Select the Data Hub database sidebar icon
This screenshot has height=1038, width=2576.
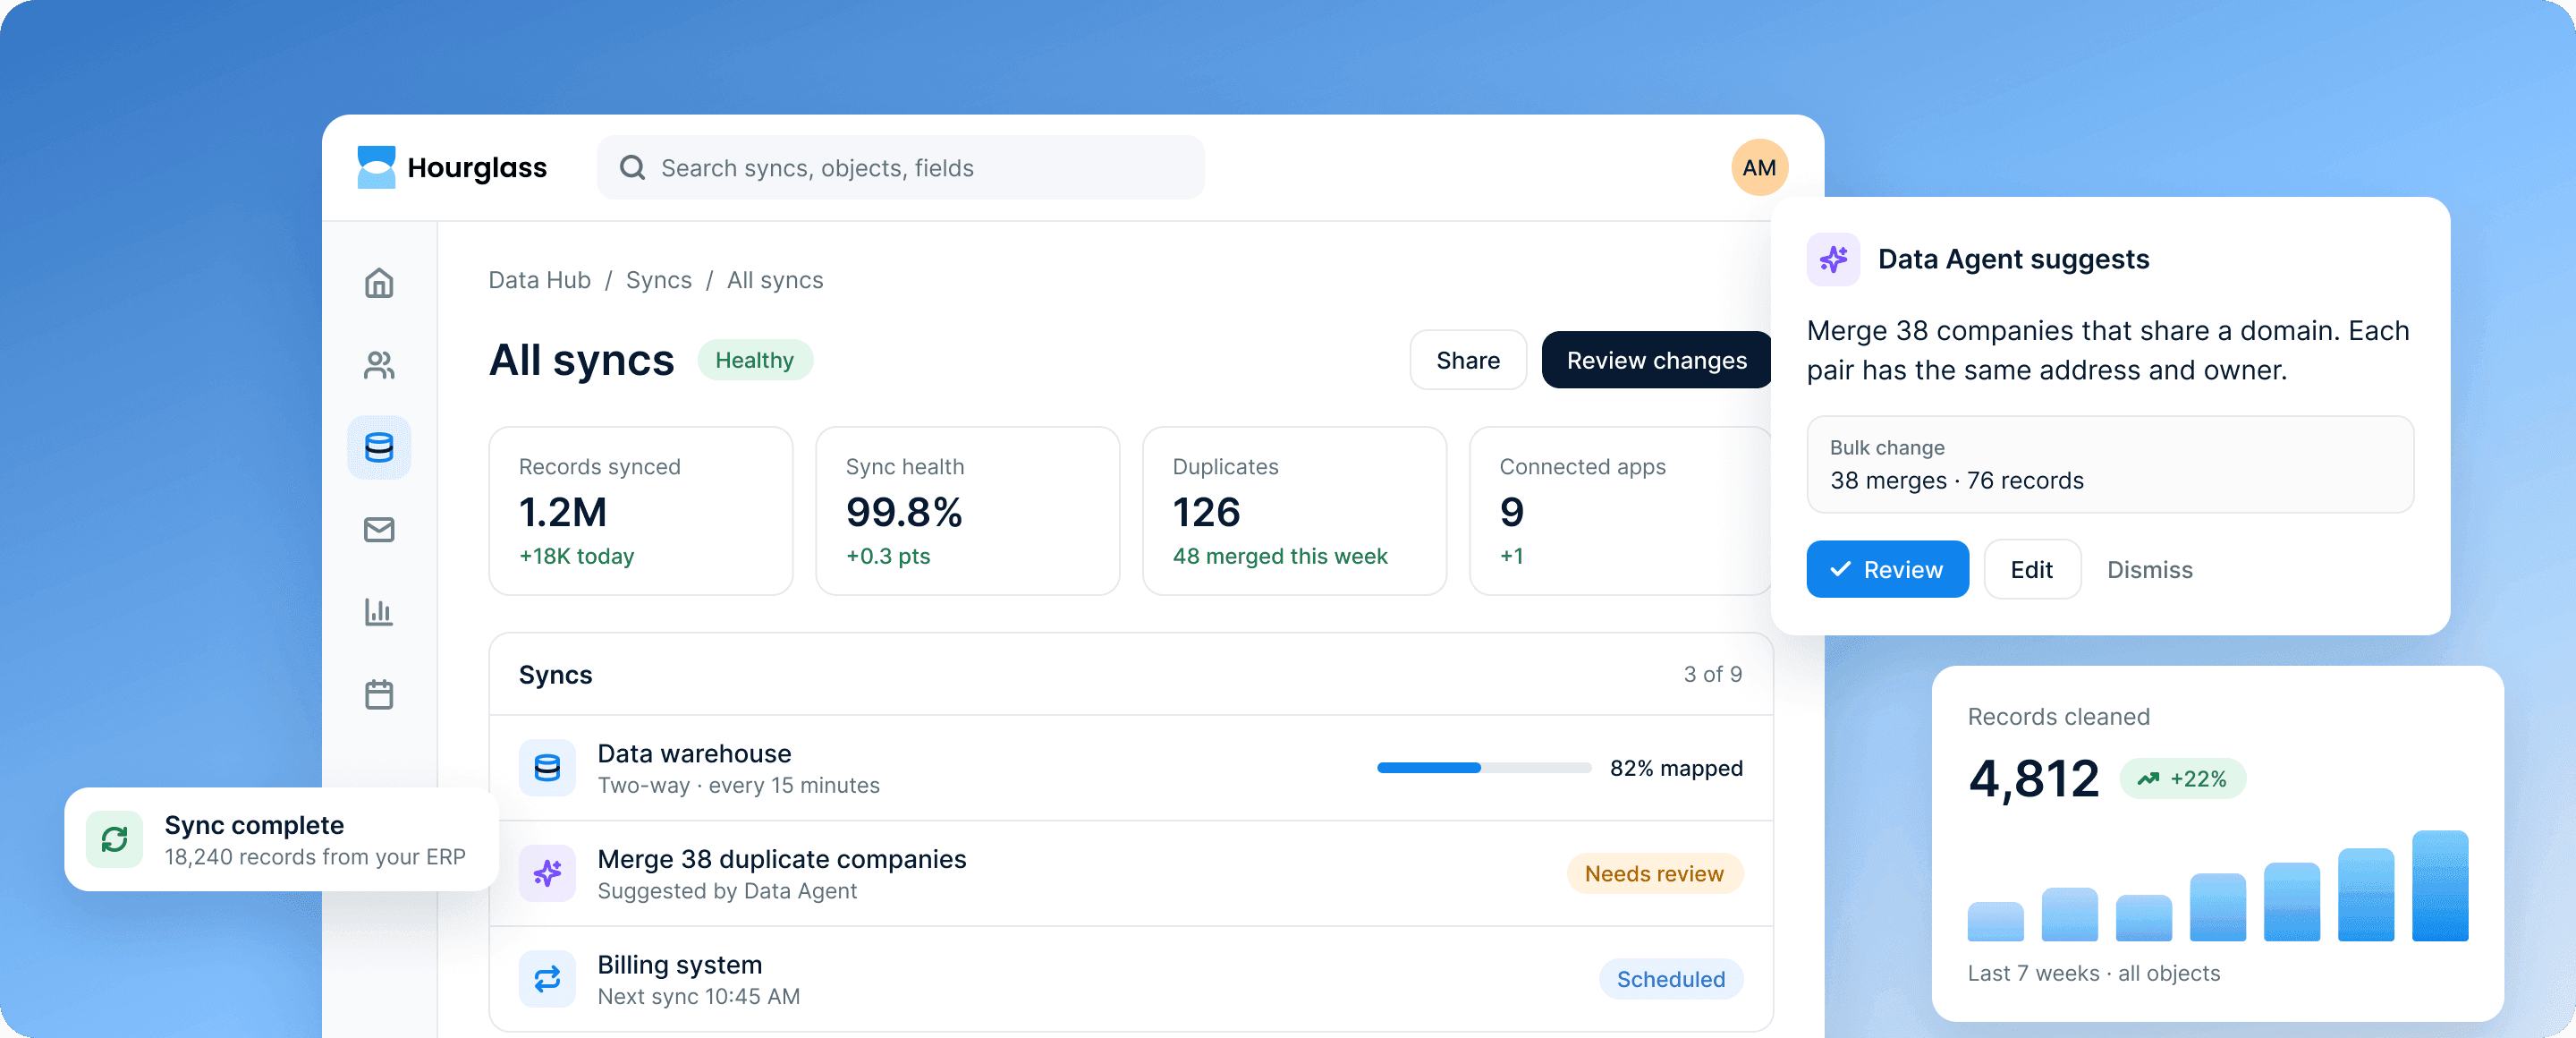pos(379,447)
